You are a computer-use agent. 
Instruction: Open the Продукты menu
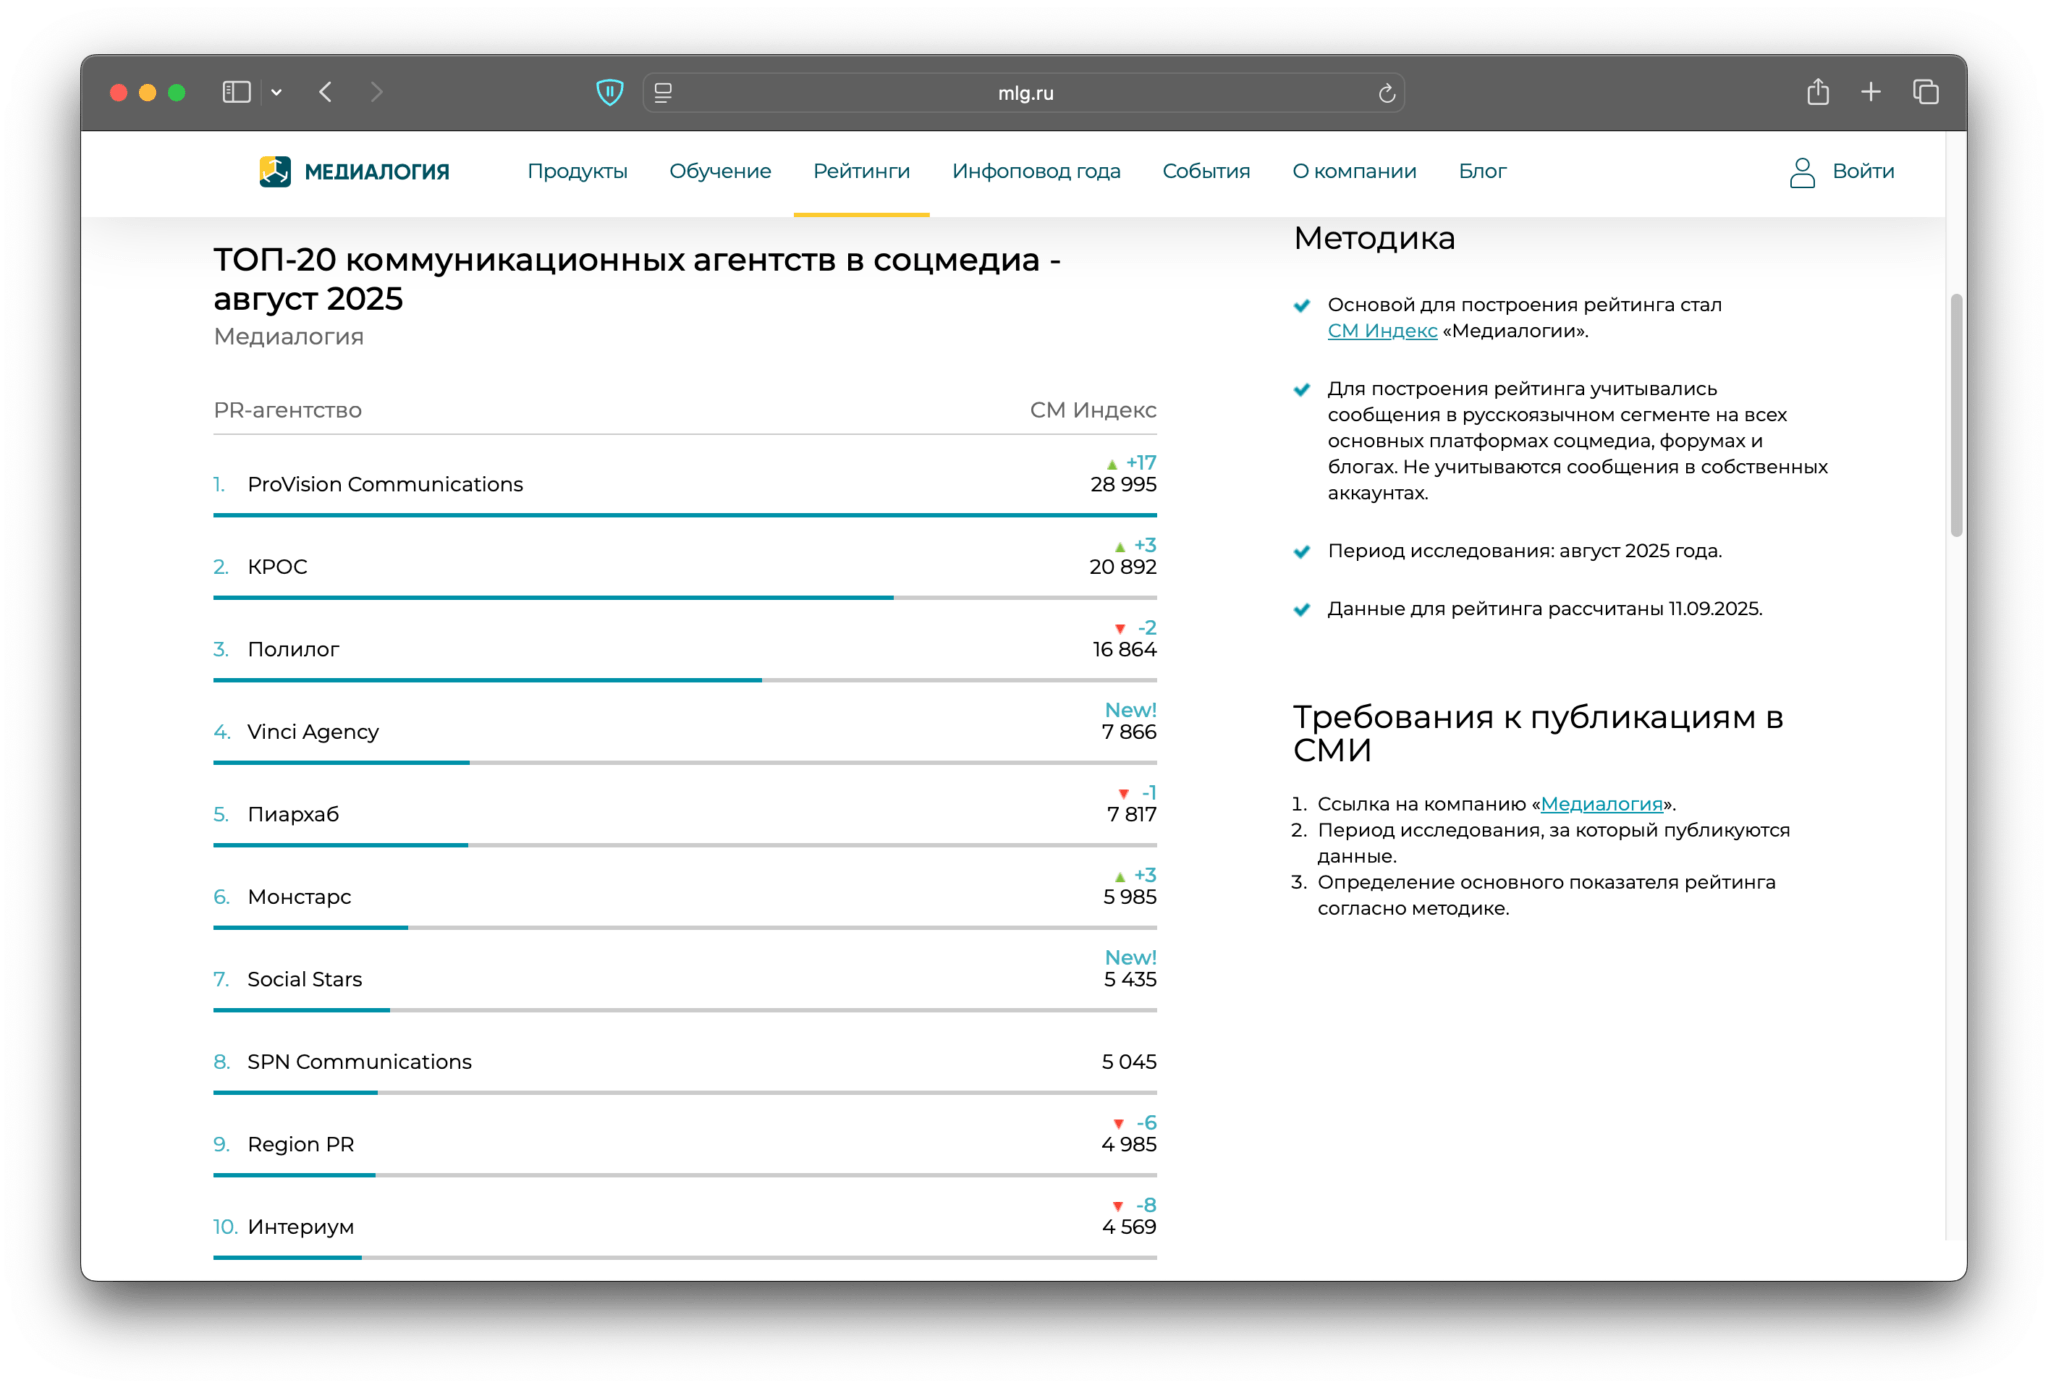577,171
